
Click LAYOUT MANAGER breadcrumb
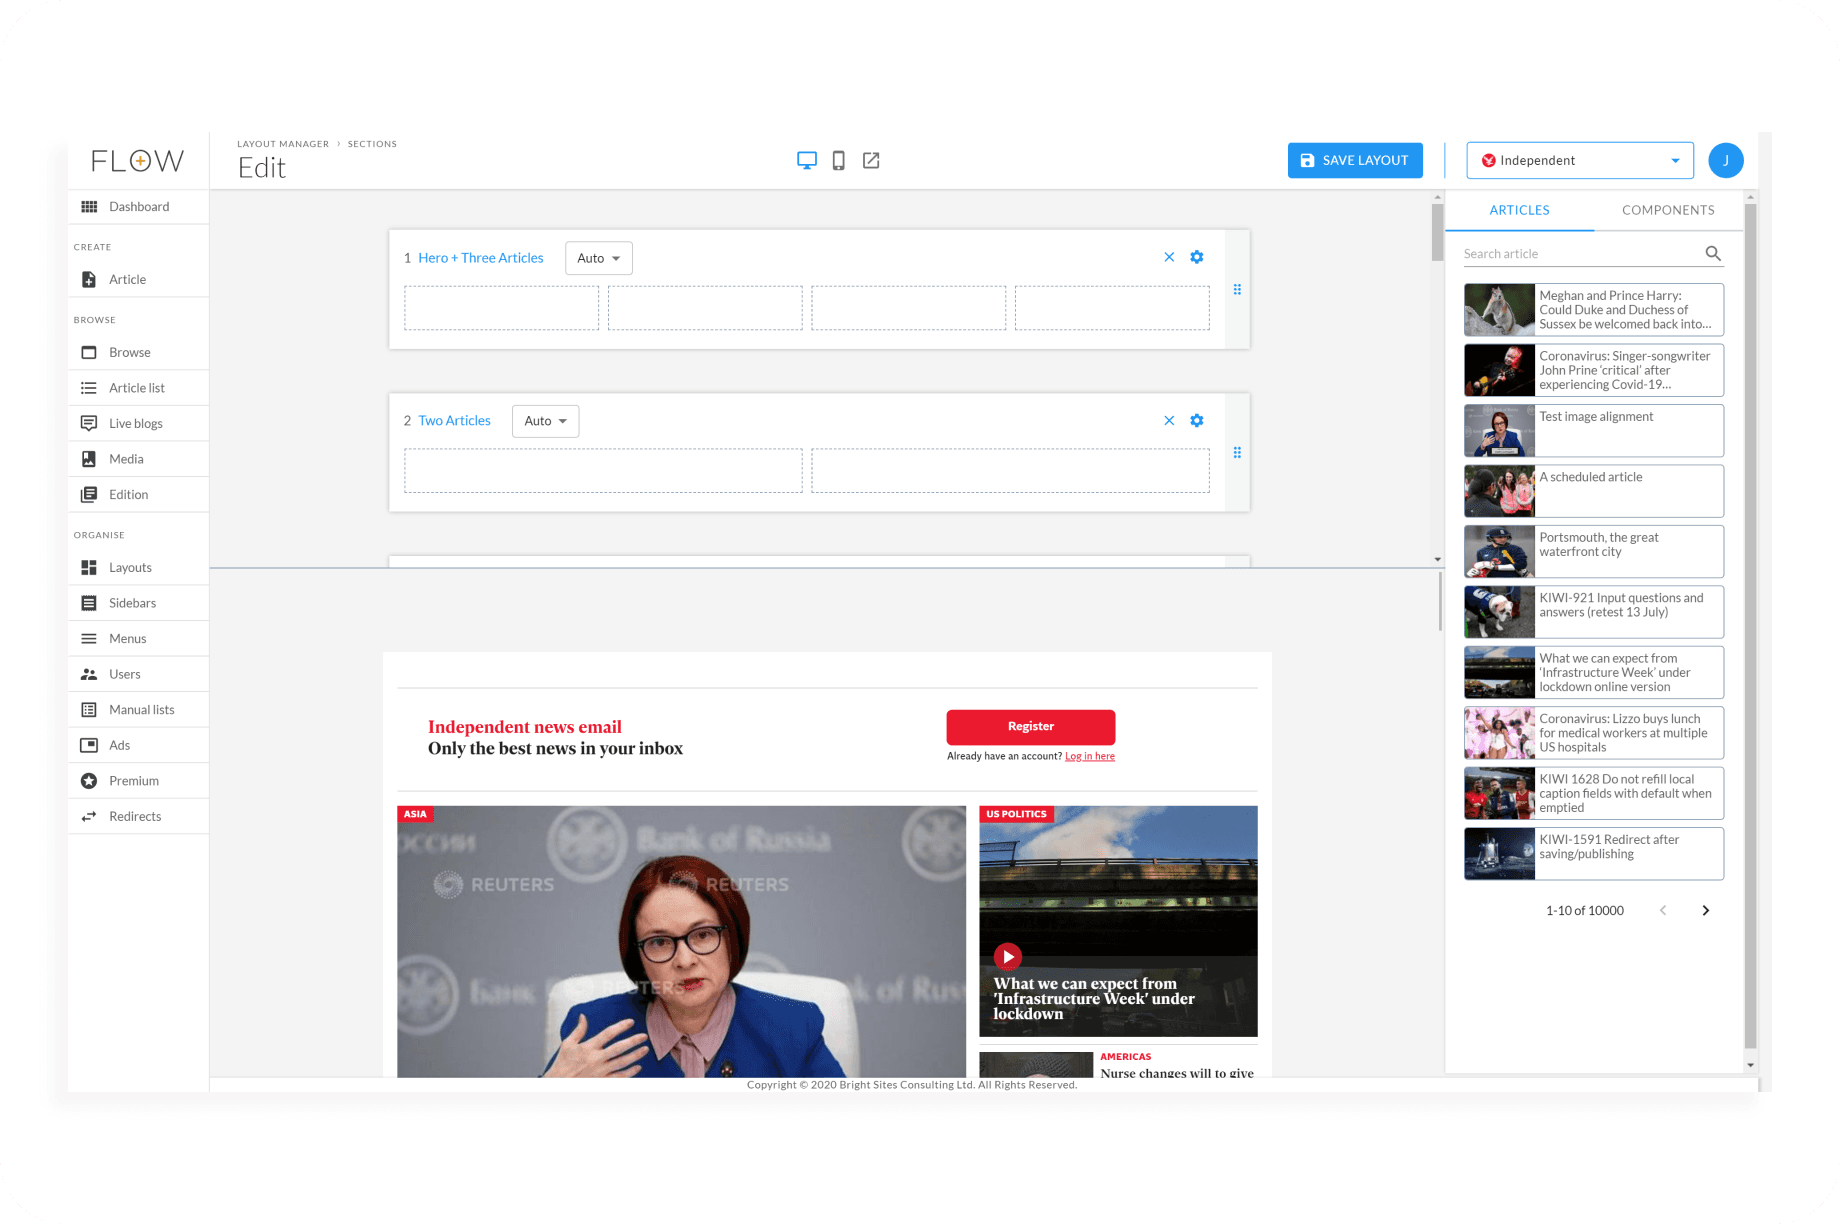tap(283, 144)
